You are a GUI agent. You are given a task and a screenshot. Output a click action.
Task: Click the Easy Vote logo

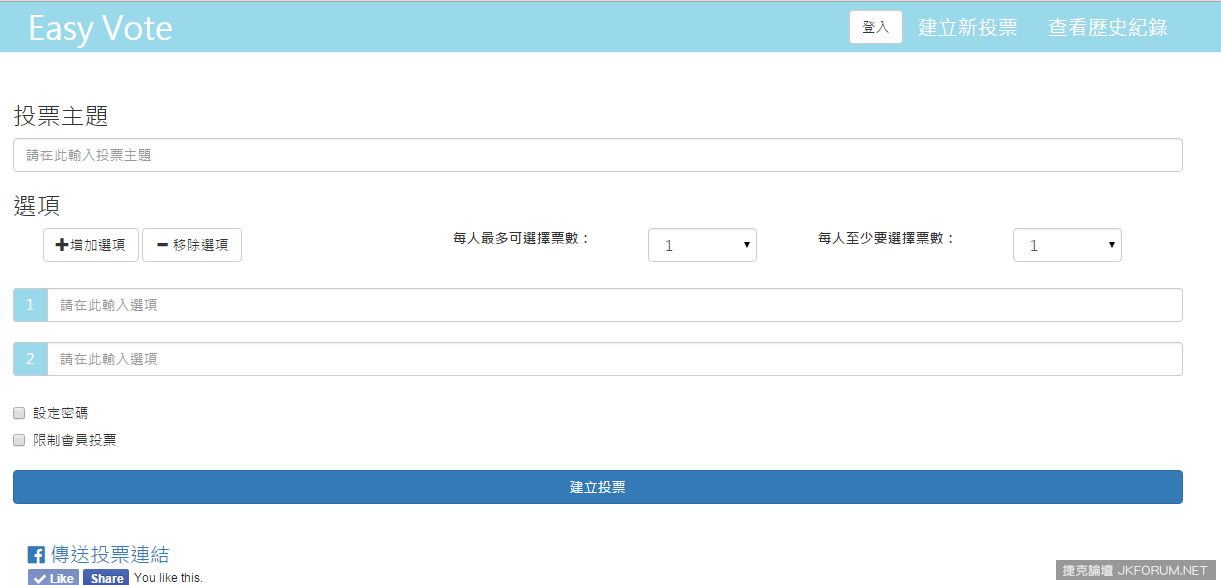point(100,28)
